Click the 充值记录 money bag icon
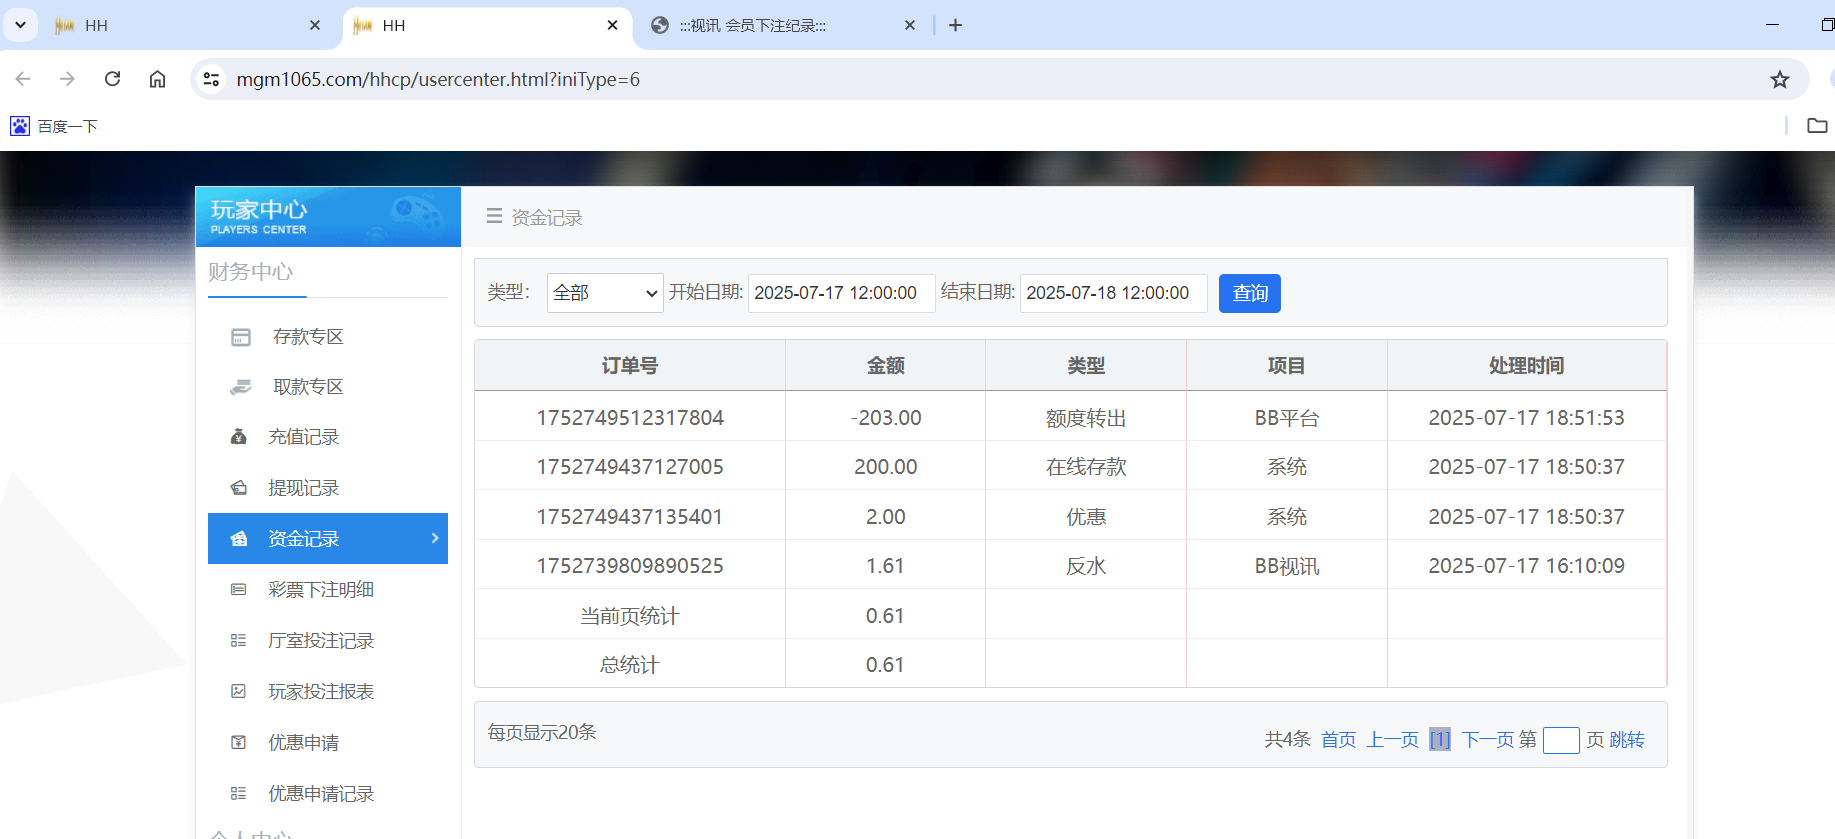 (x=239, y=437)
